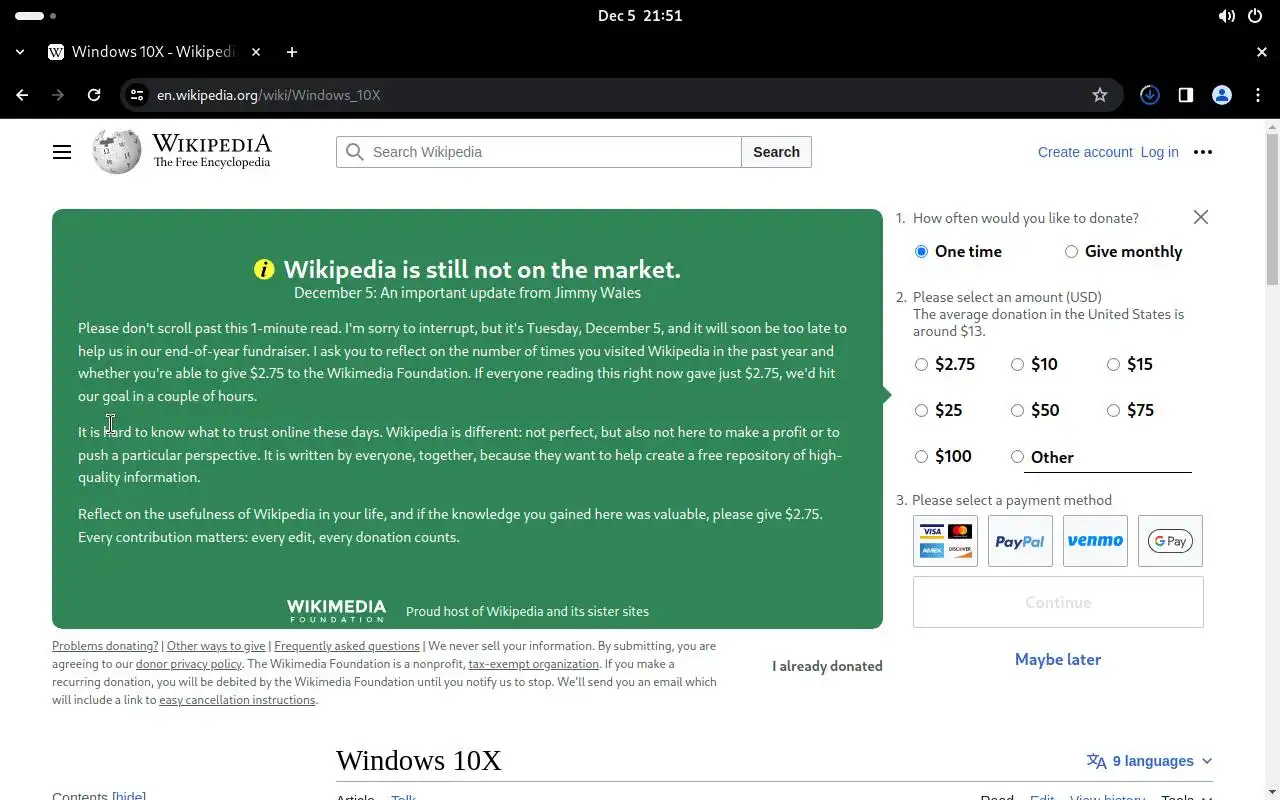The width and height of the screenshot is (1280, 800).
Task: Click the browser forward arrow
Action: click(58, 95)
